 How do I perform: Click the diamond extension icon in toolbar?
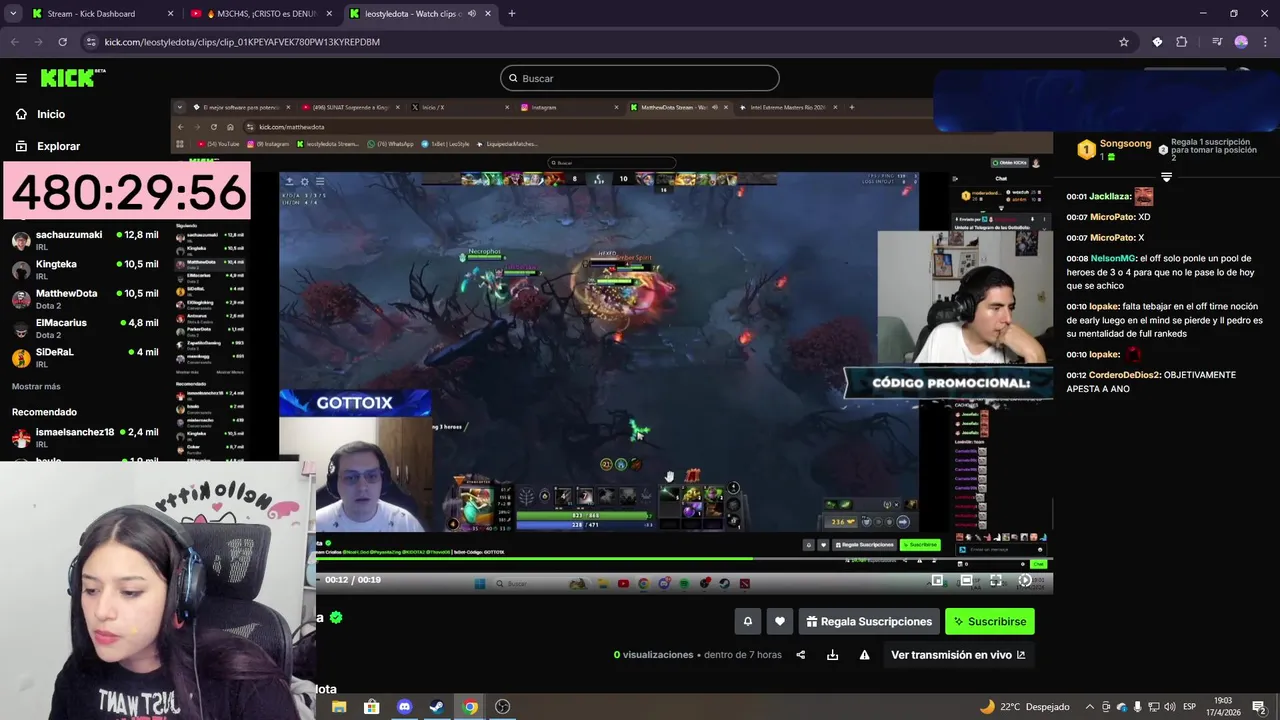[1157, 42]
